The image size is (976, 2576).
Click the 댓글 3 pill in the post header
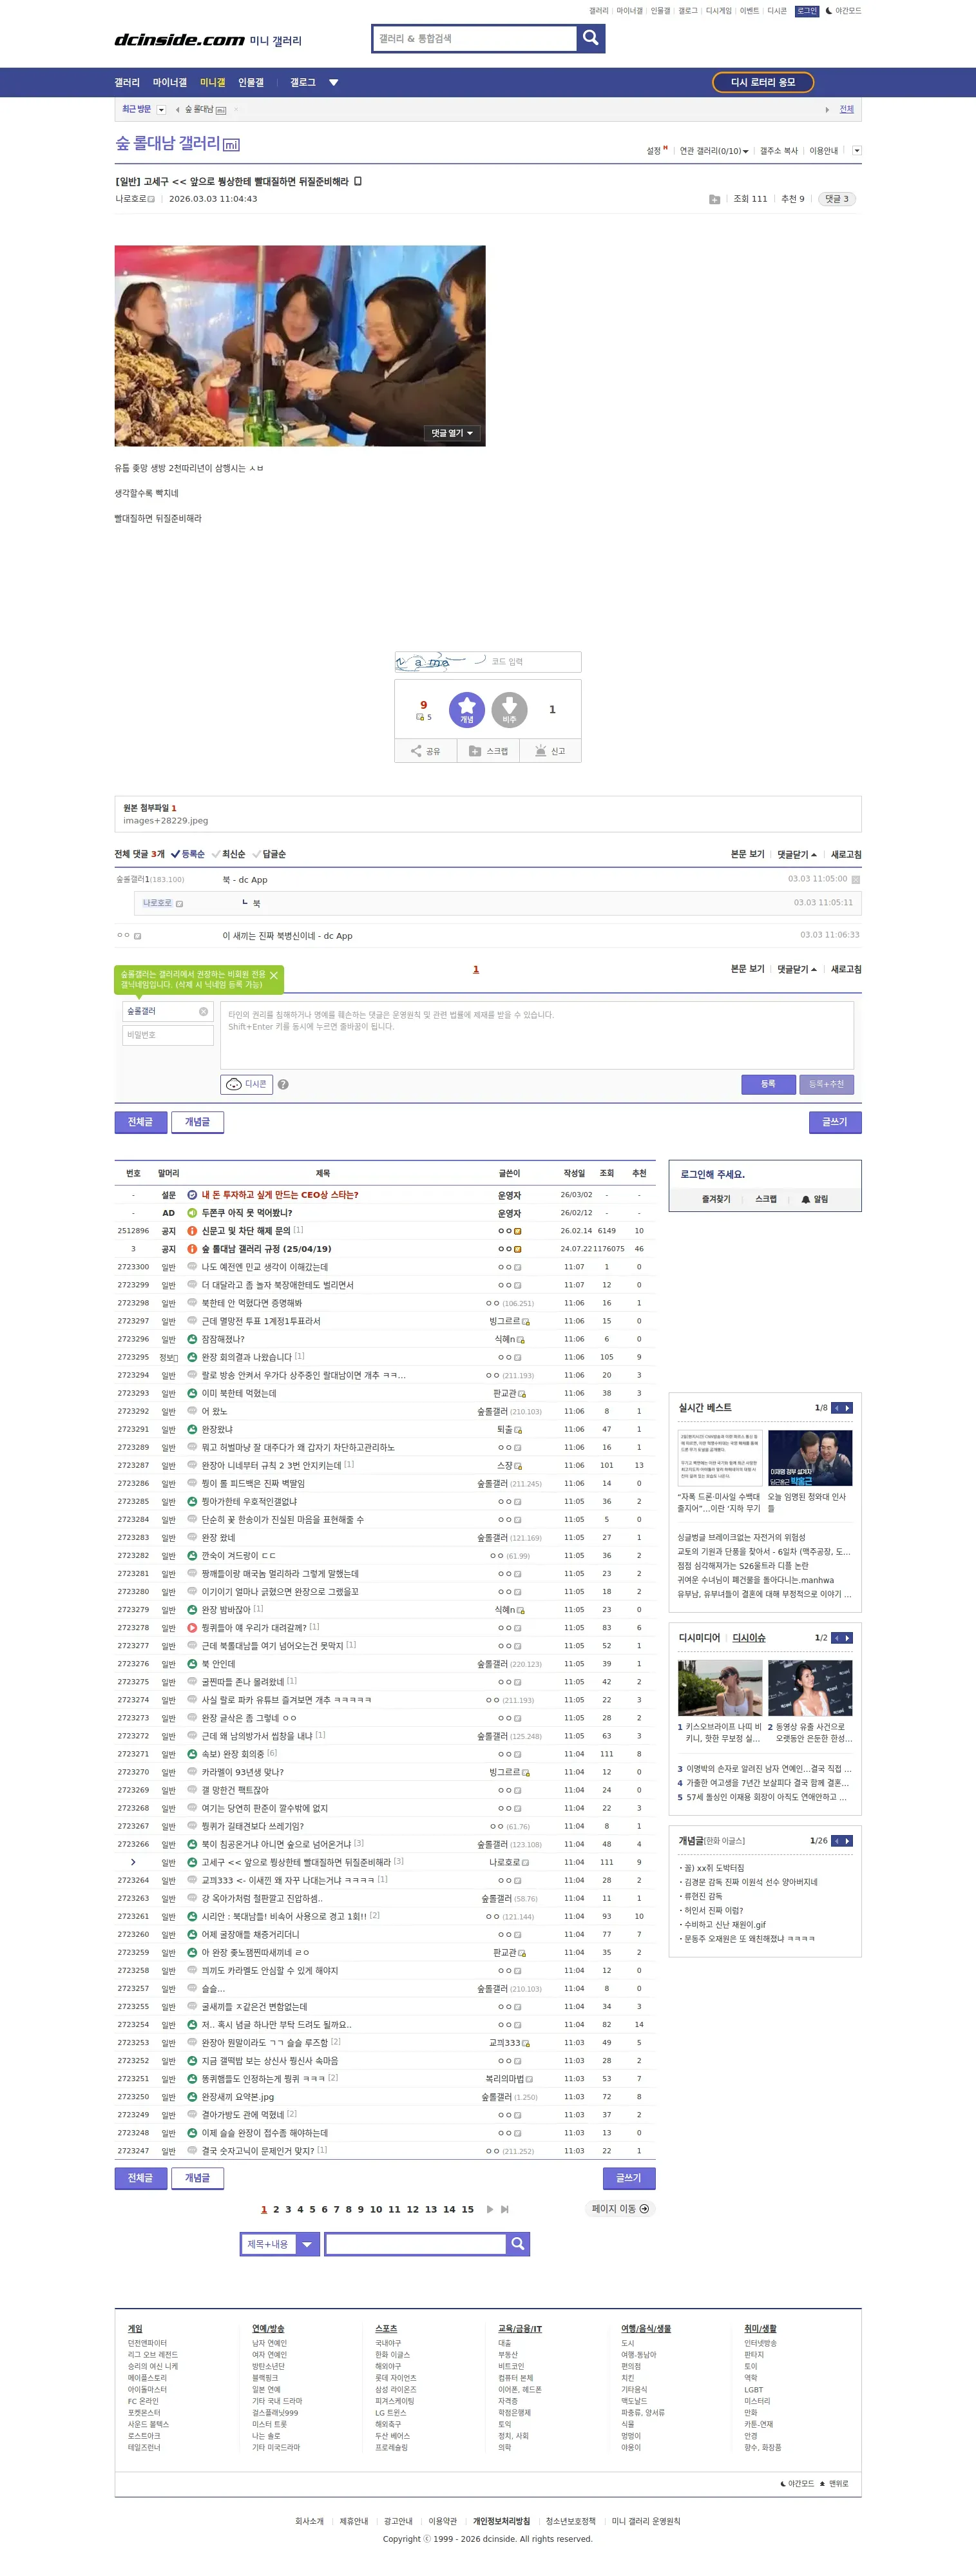pos(836,199)
